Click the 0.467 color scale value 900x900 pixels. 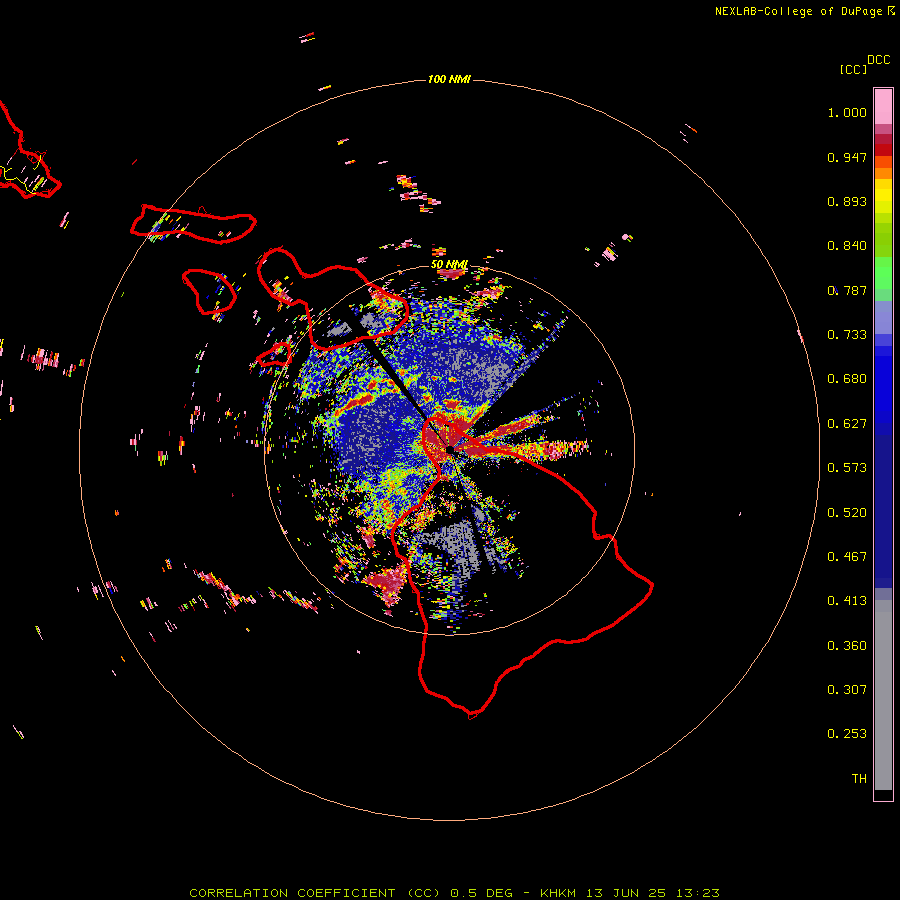pos(847,557)
